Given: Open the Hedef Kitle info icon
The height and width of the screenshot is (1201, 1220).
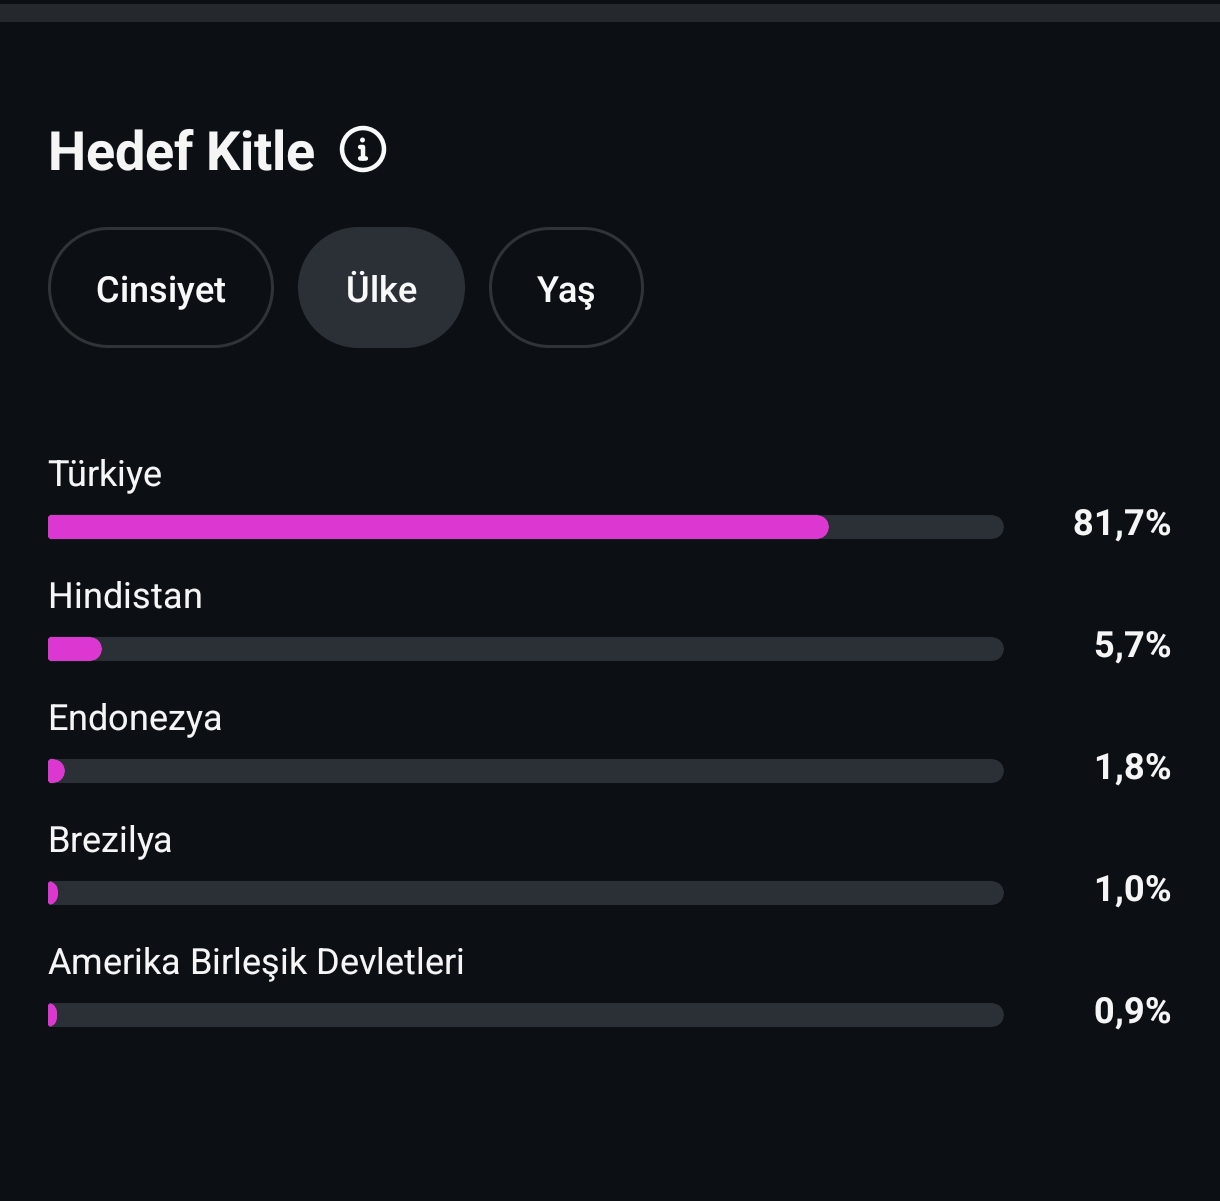Looking at the screenshot, I should pos(363,150).
